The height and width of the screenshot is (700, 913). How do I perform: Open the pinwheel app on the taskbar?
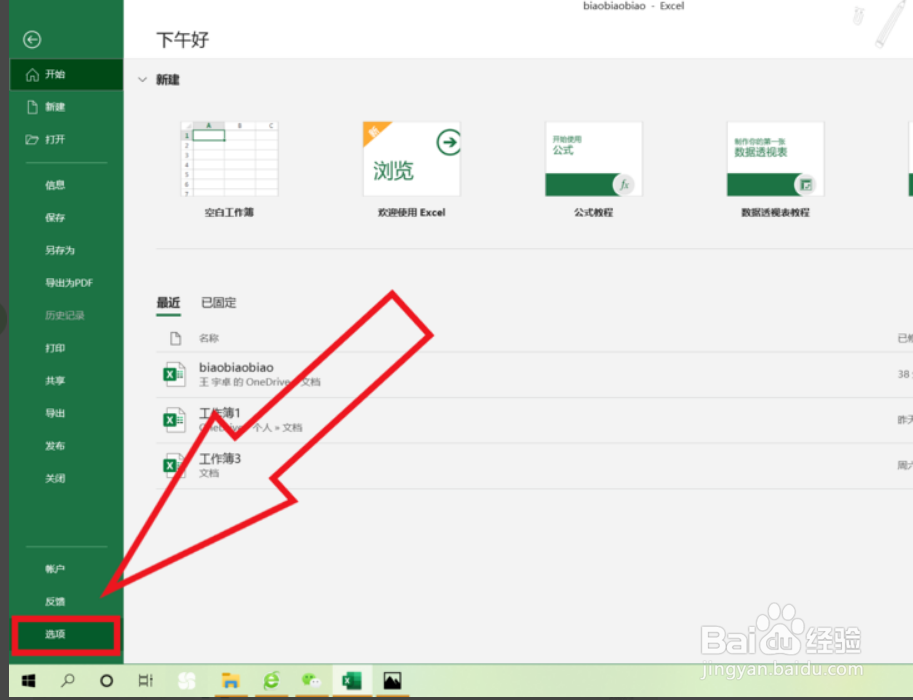coord(187,680)
